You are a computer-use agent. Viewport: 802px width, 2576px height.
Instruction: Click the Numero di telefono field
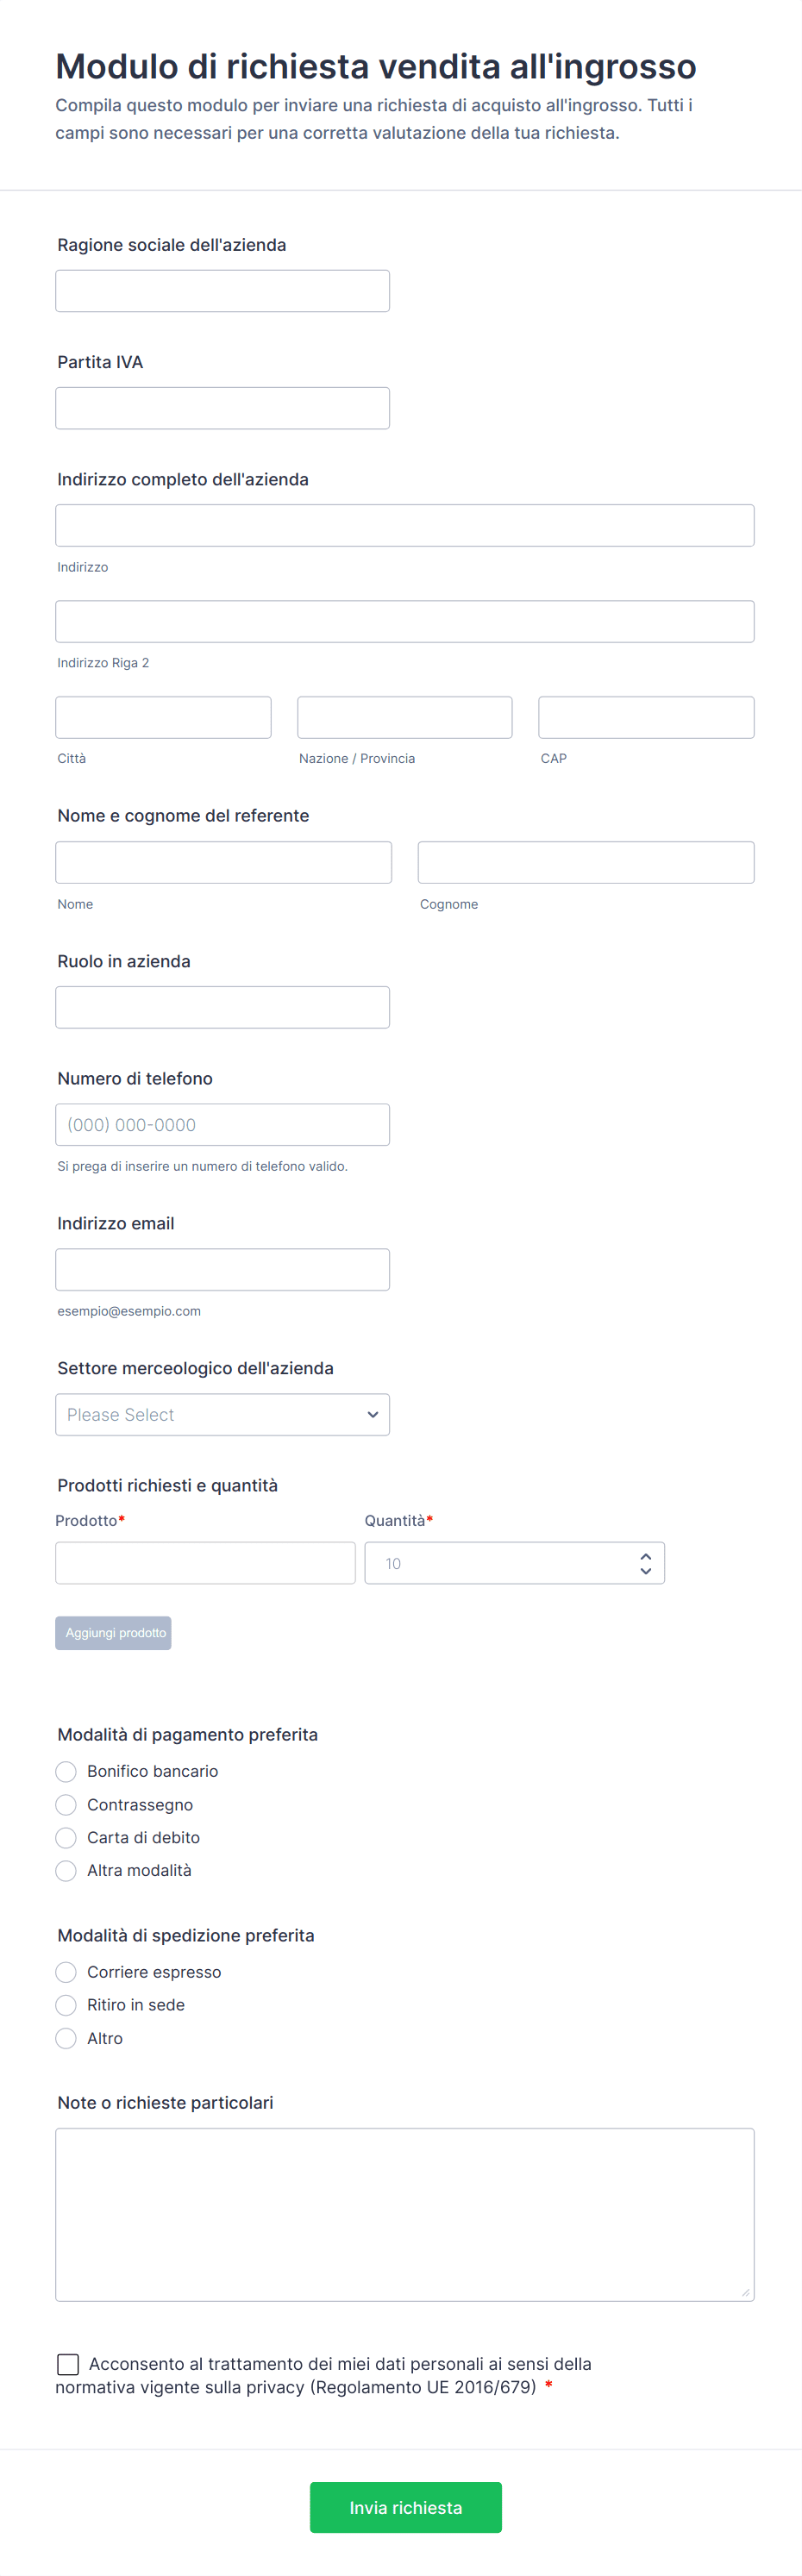point(222,1124)
